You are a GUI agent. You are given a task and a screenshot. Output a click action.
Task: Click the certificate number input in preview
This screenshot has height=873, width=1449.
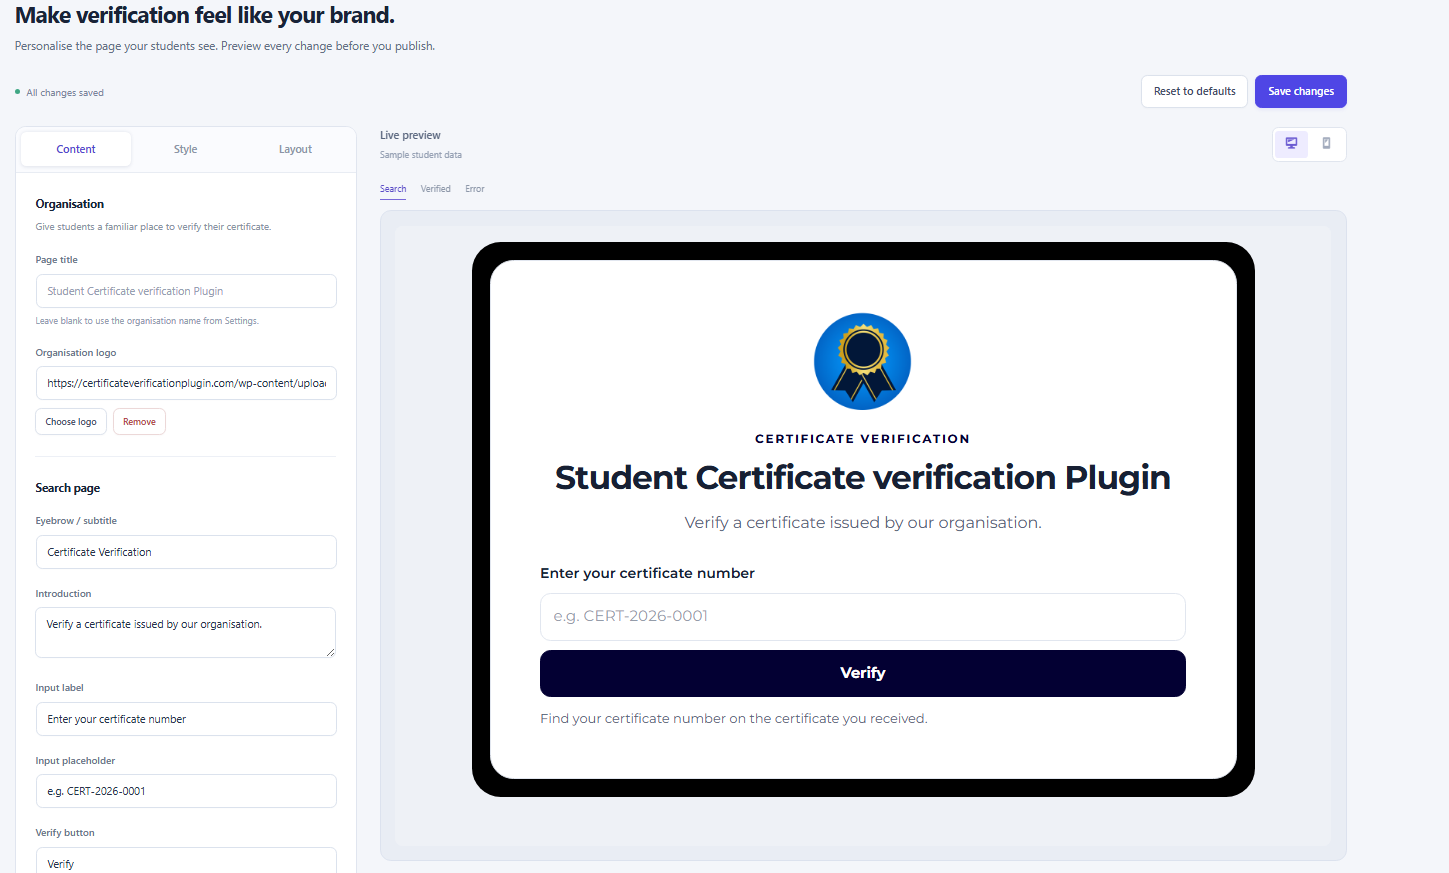click(863, 617)
